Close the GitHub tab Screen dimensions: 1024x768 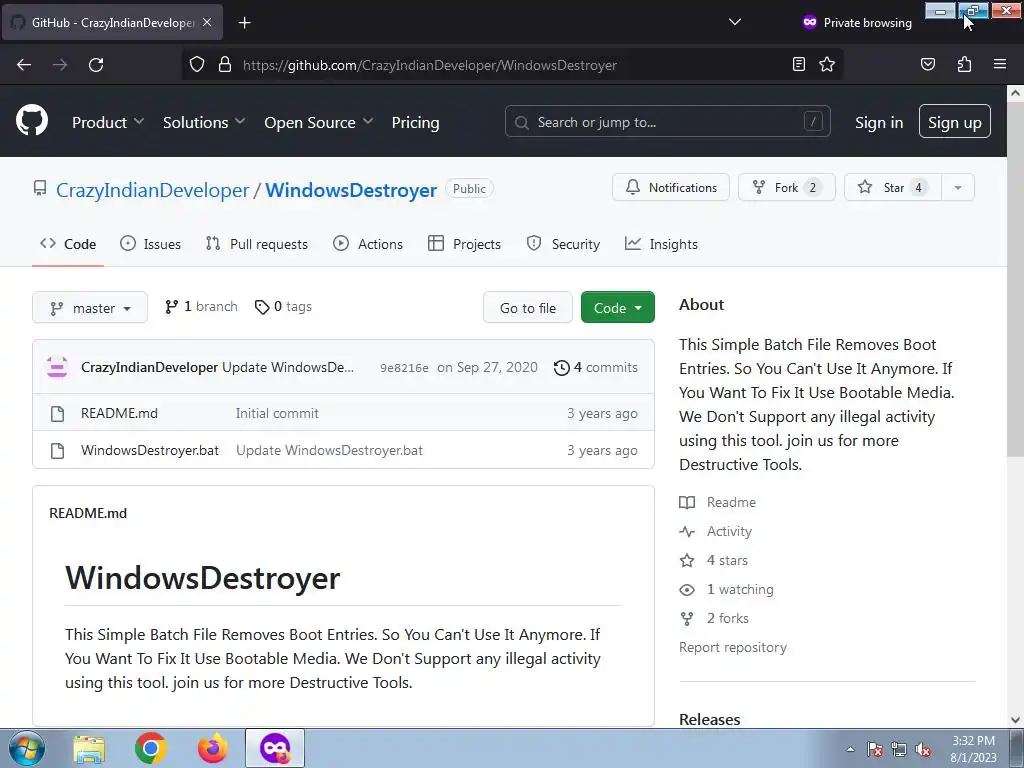(x=207, y=22)
